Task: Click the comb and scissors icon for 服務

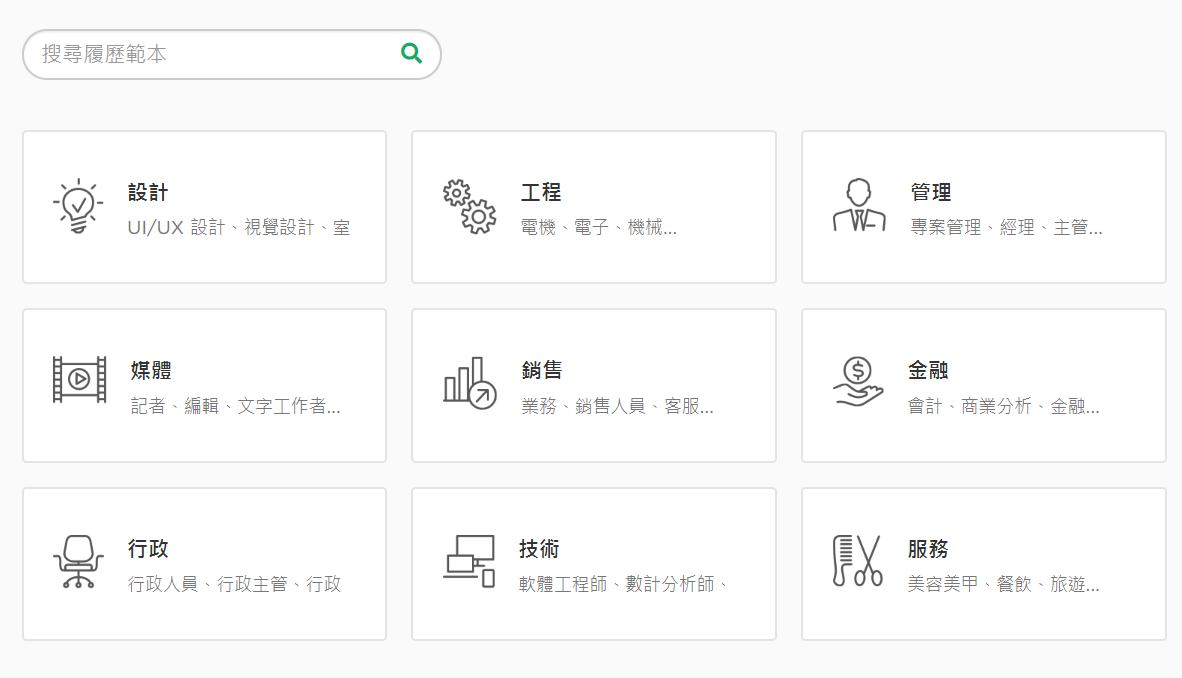Action: (x=857, y=561)
